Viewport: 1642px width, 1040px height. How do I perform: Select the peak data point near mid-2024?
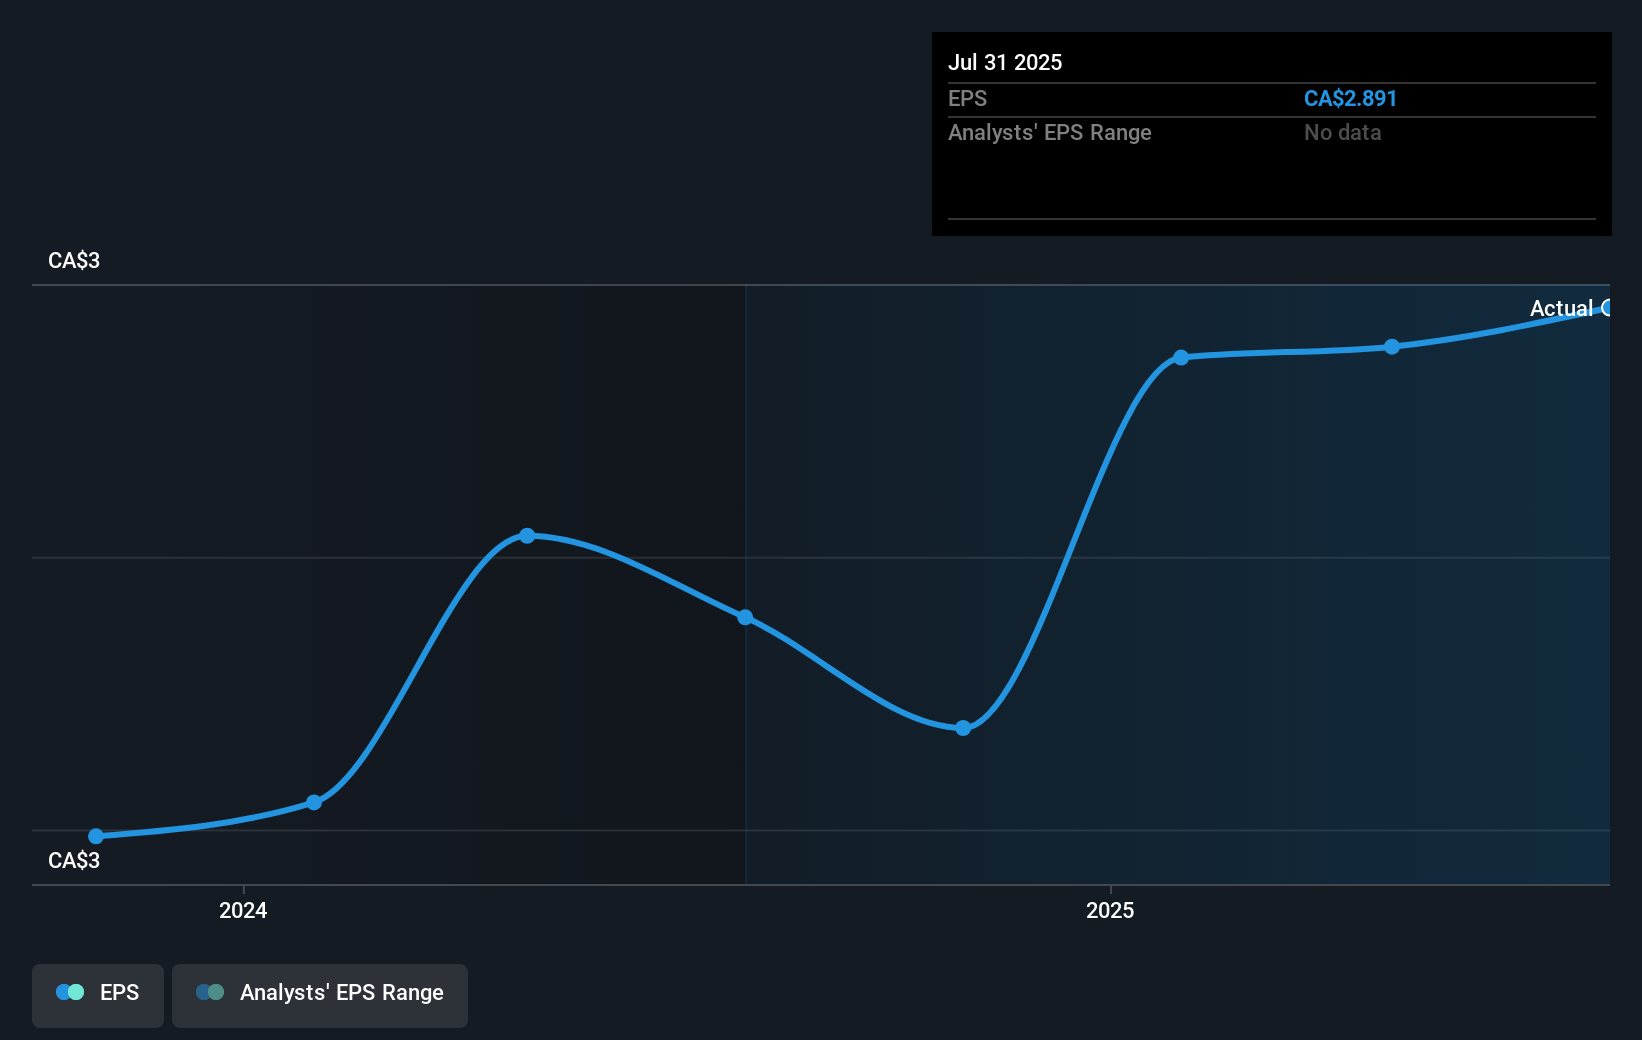point(527,536)
